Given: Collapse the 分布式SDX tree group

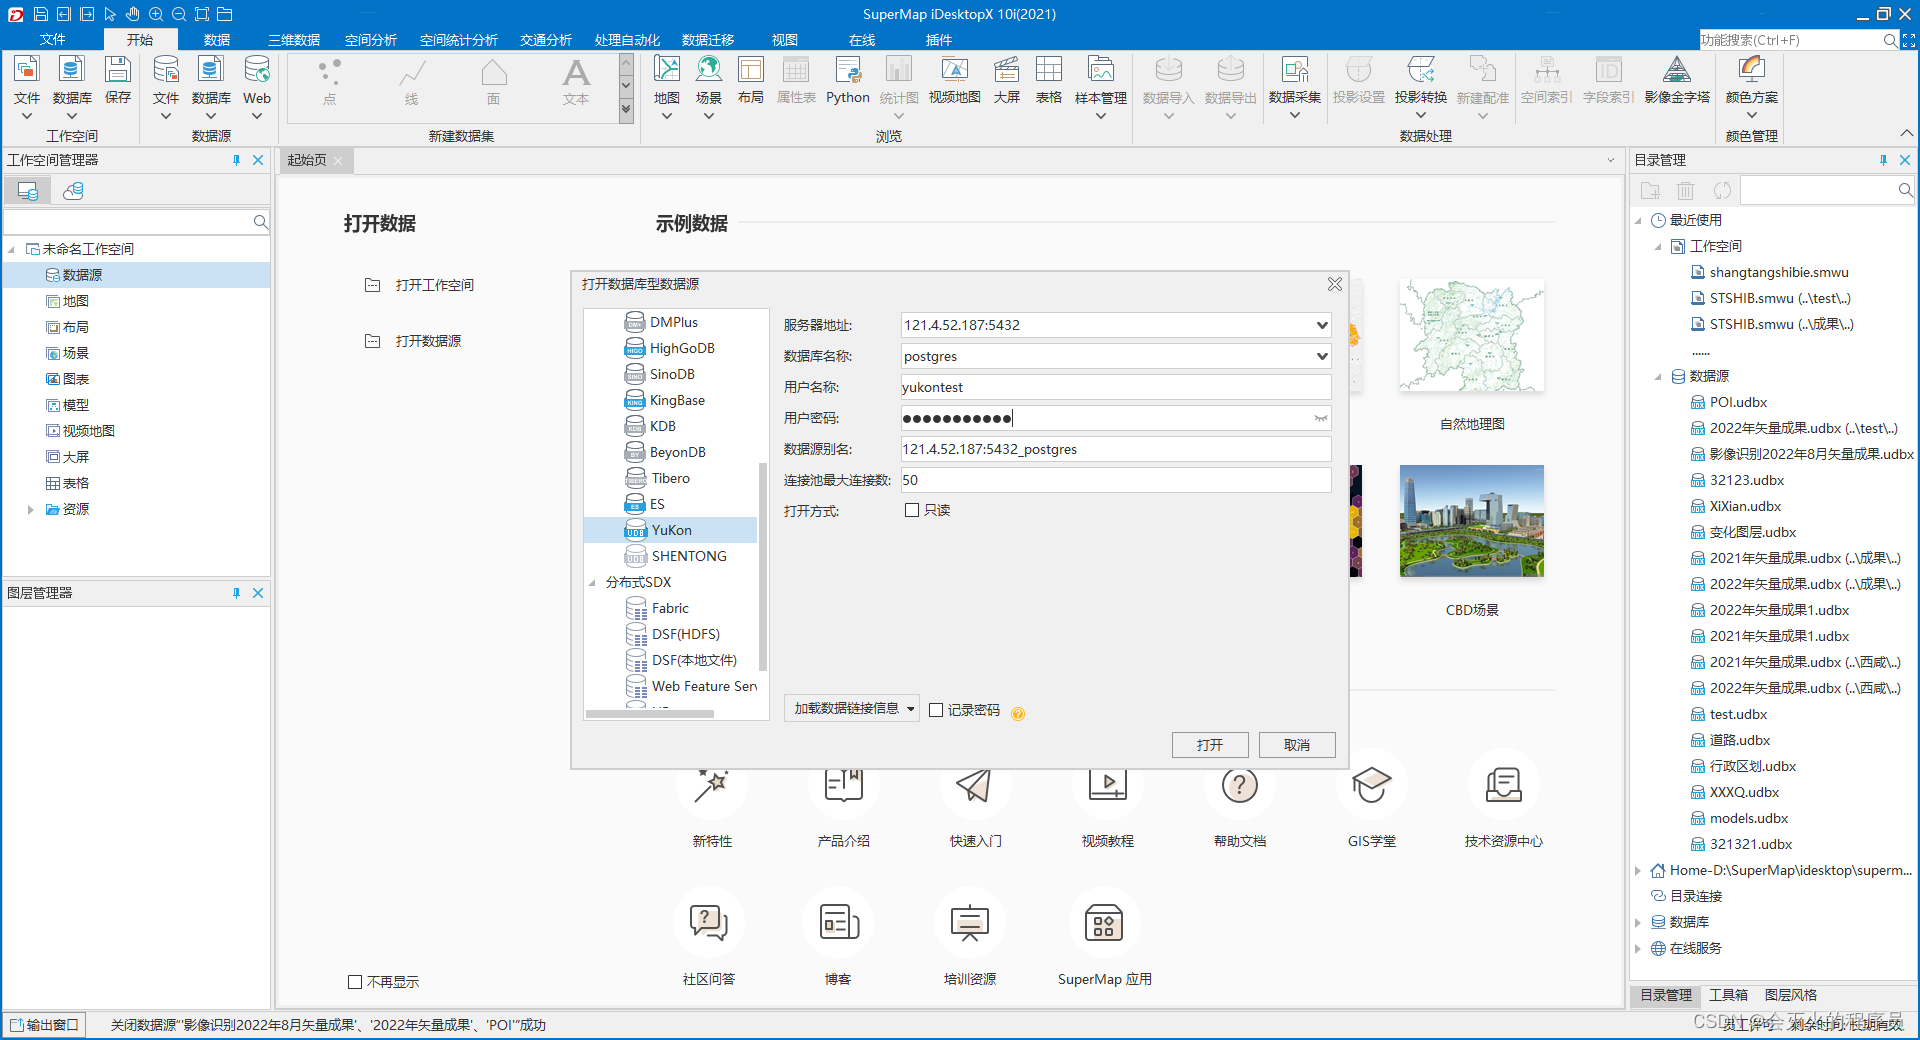Looking at the screenshot, I should (x=592, y=582).
